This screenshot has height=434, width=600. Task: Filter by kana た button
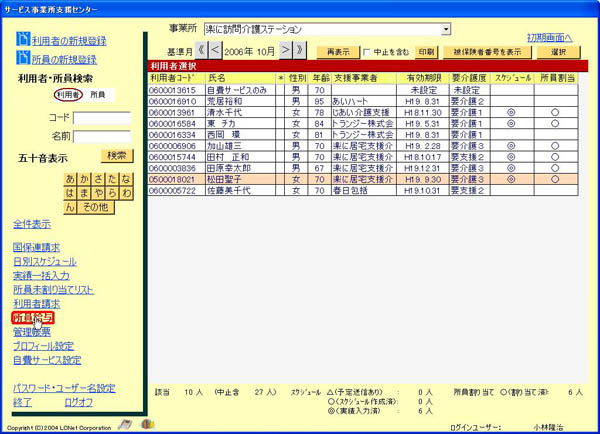pyautogui.click(x=112, y=179)
